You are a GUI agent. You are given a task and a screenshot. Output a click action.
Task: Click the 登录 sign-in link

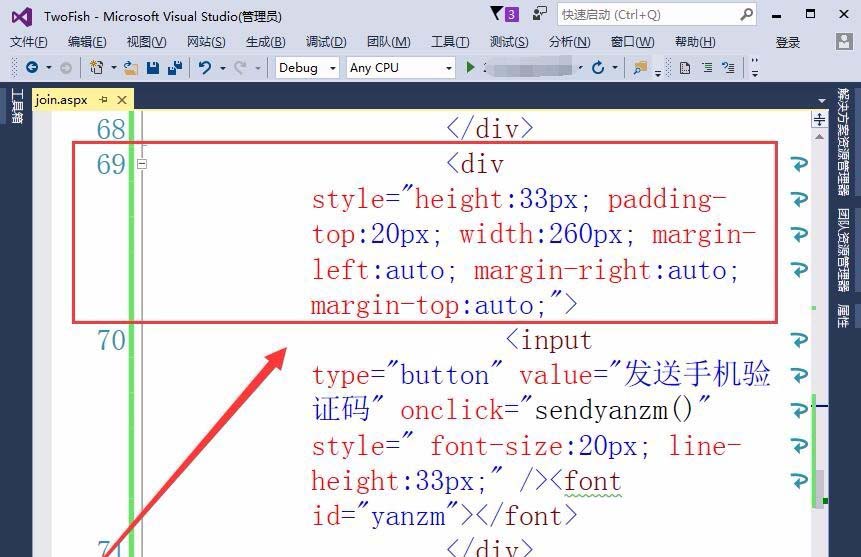click(x=787, y=42)
